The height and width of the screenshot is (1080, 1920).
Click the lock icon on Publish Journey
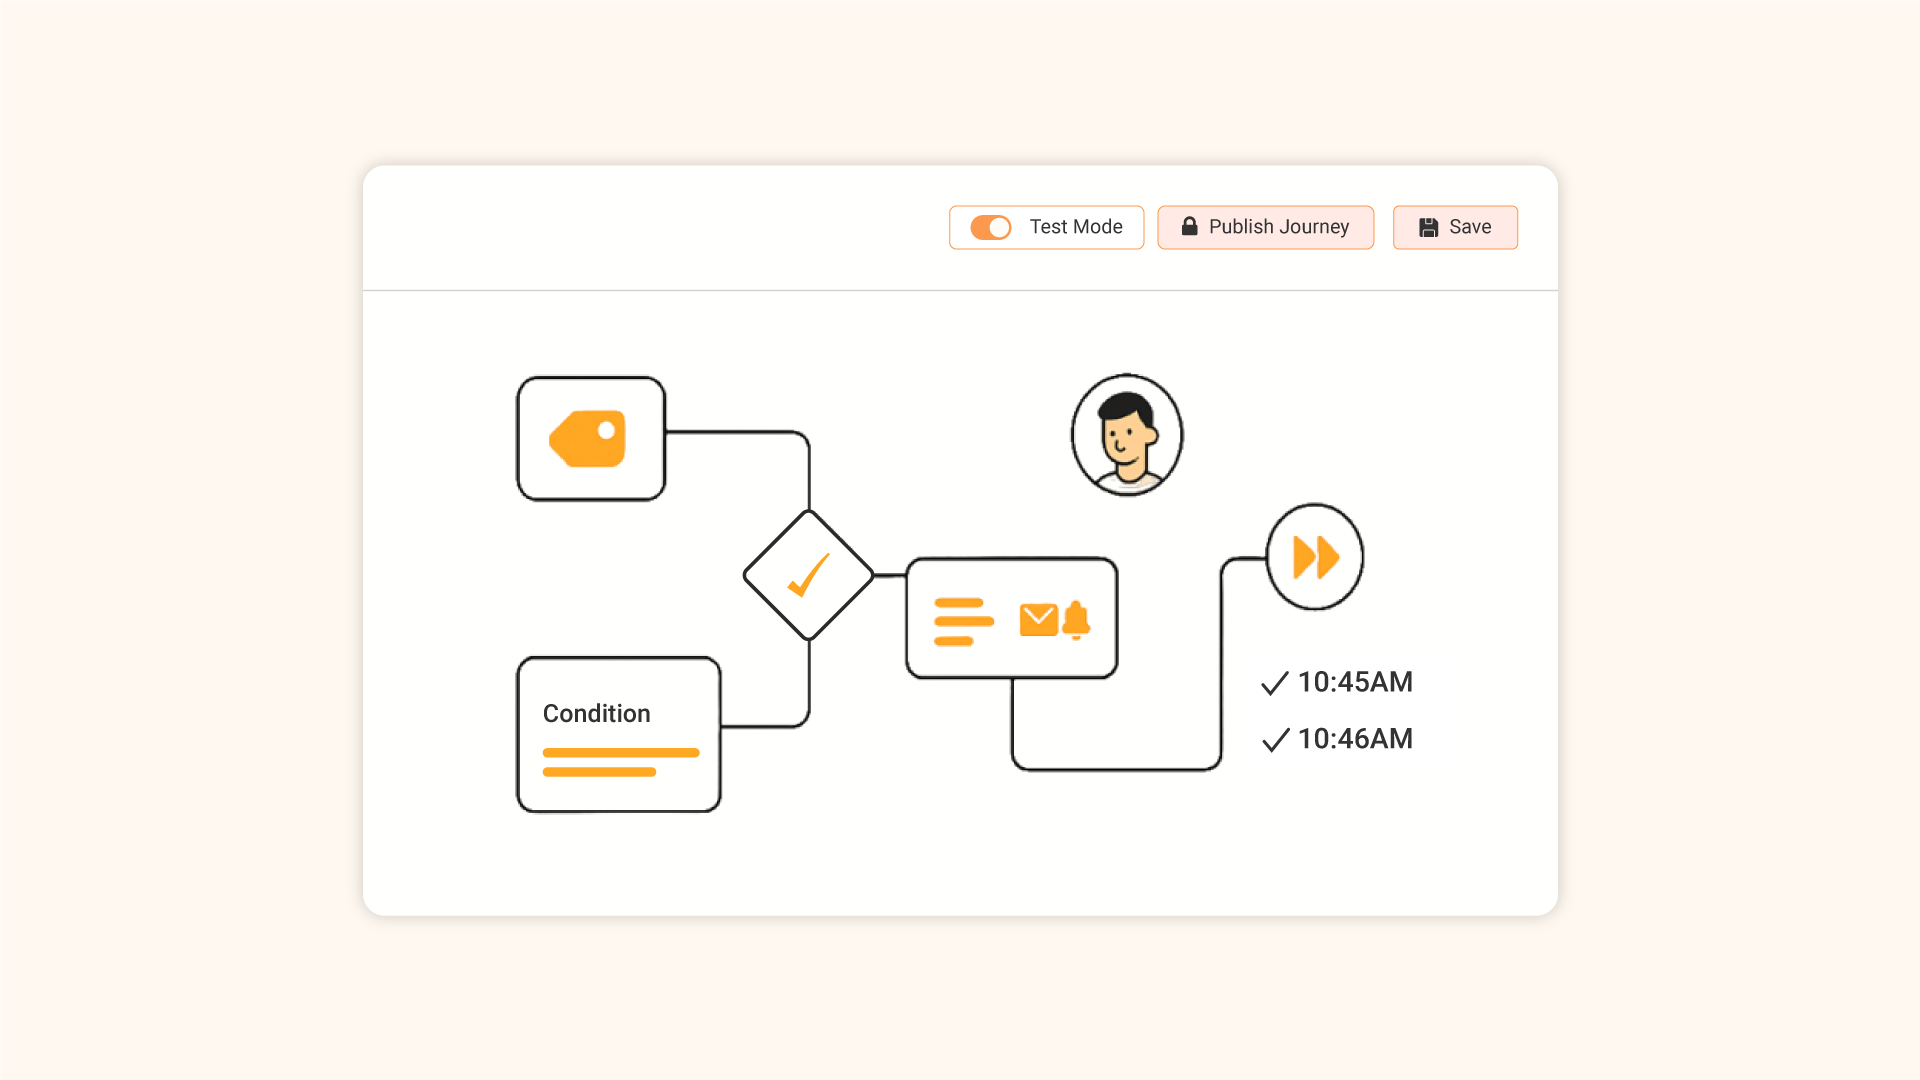coord(1189,226)
